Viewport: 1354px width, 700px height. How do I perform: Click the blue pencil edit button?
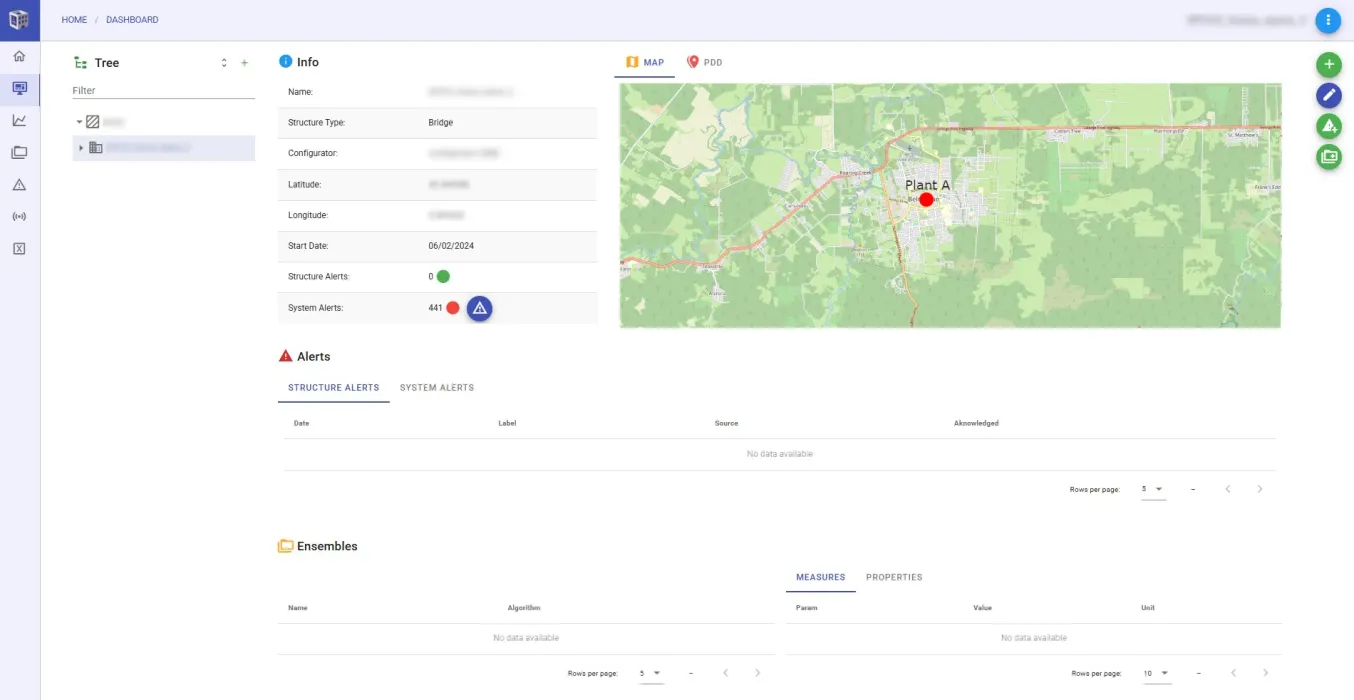pyautogui.click(x=1328, y=95)
